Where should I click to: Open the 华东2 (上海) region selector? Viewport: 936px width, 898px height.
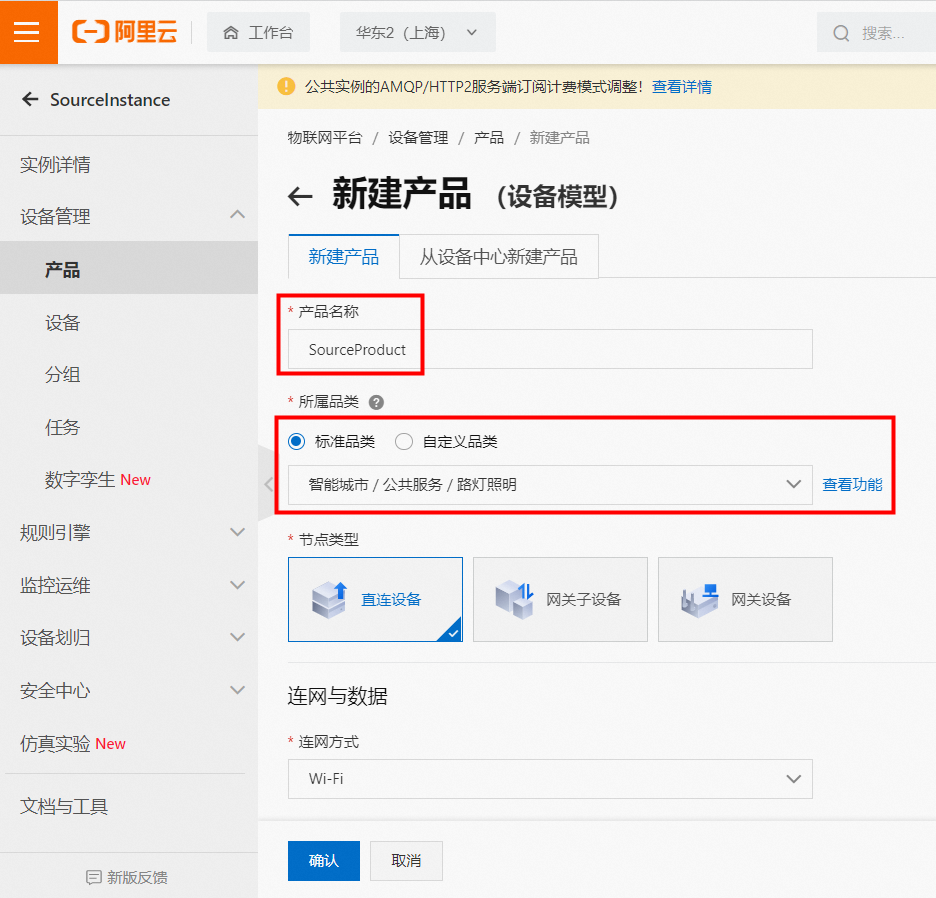[417, 31]
